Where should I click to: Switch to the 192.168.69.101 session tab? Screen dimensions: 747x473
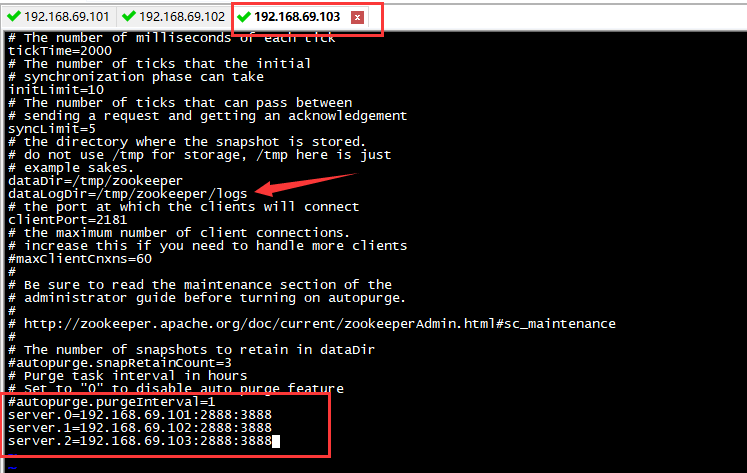[x=58, y=17]
